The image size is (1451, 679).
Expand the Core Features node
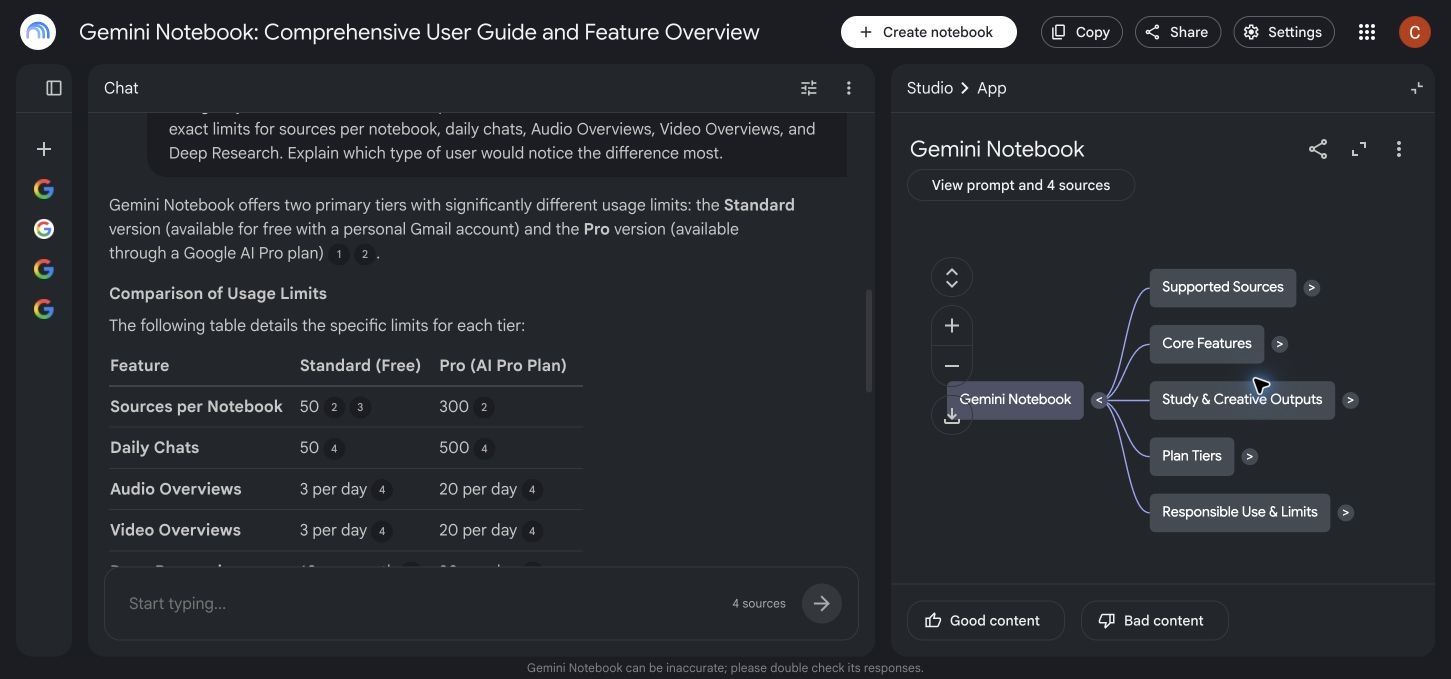point(1279,344)
